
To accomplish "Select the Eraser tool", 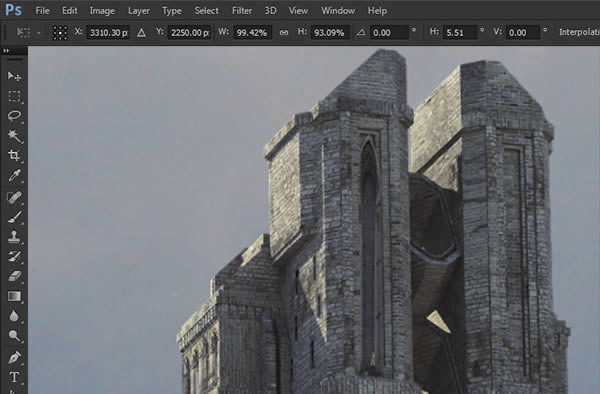I will tap(14, 276).
